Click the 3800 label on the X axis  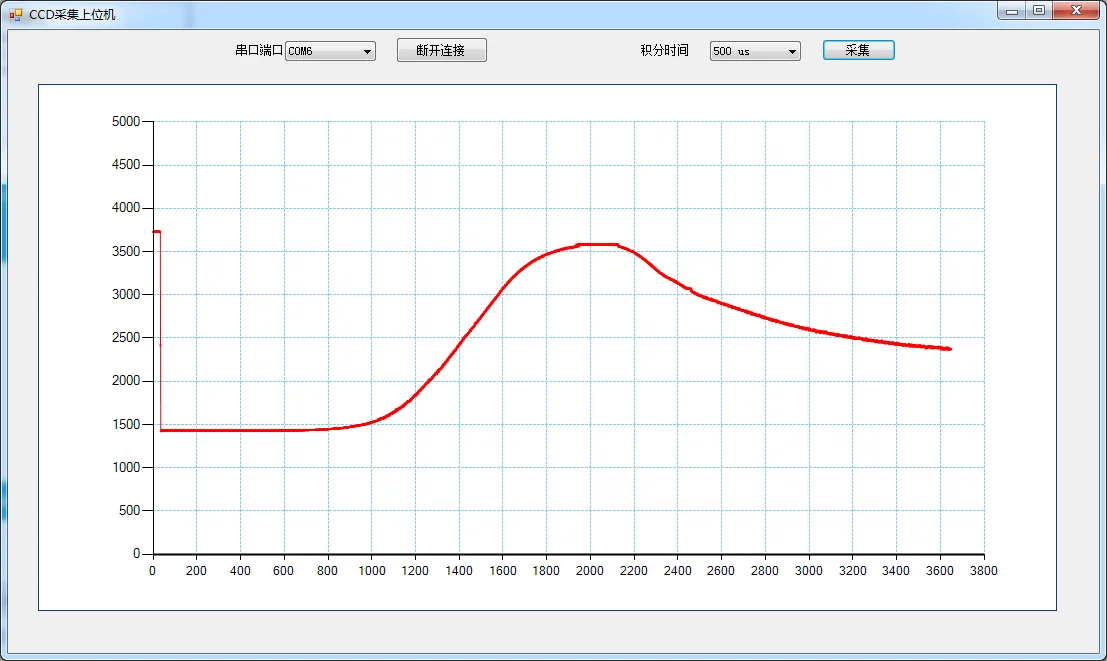coord(983,571)
